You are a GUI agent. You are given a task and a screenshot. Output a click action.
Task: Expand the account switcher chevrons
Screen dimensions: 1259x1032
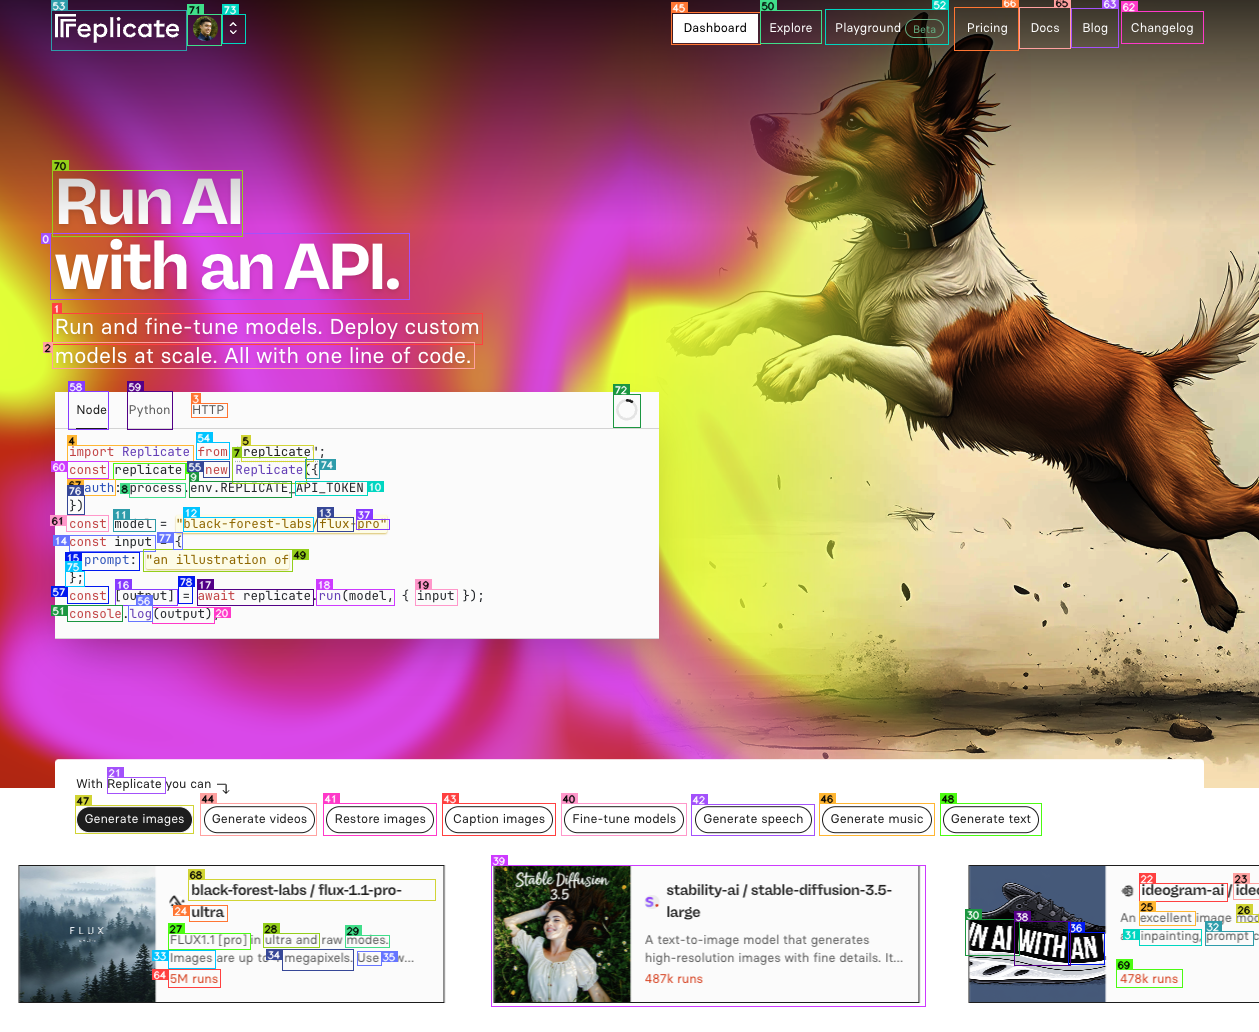(233, 29)
